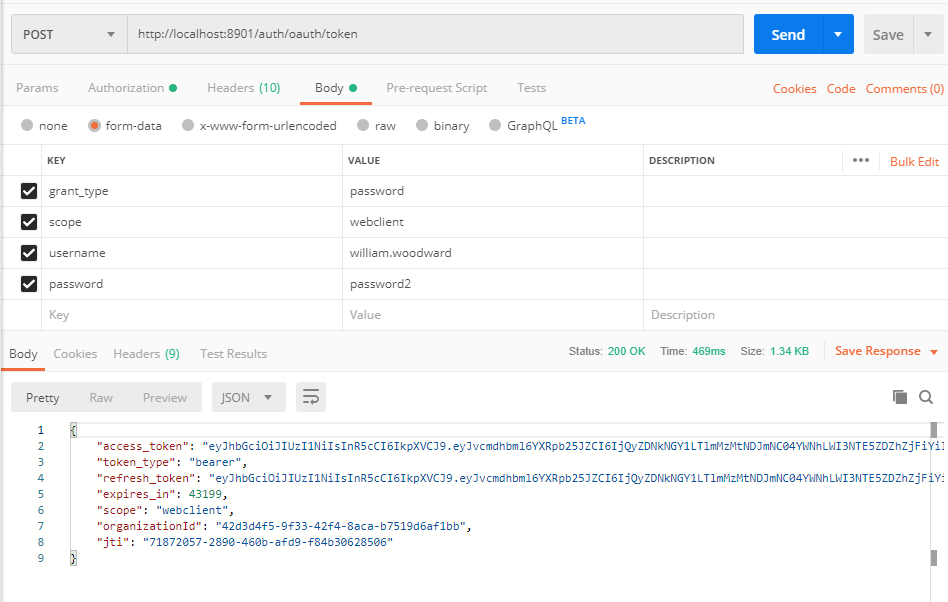The width and height of the screenshot is (948, 602).
Task: Open the response Headers (9) tab
Action: [146, 354]
